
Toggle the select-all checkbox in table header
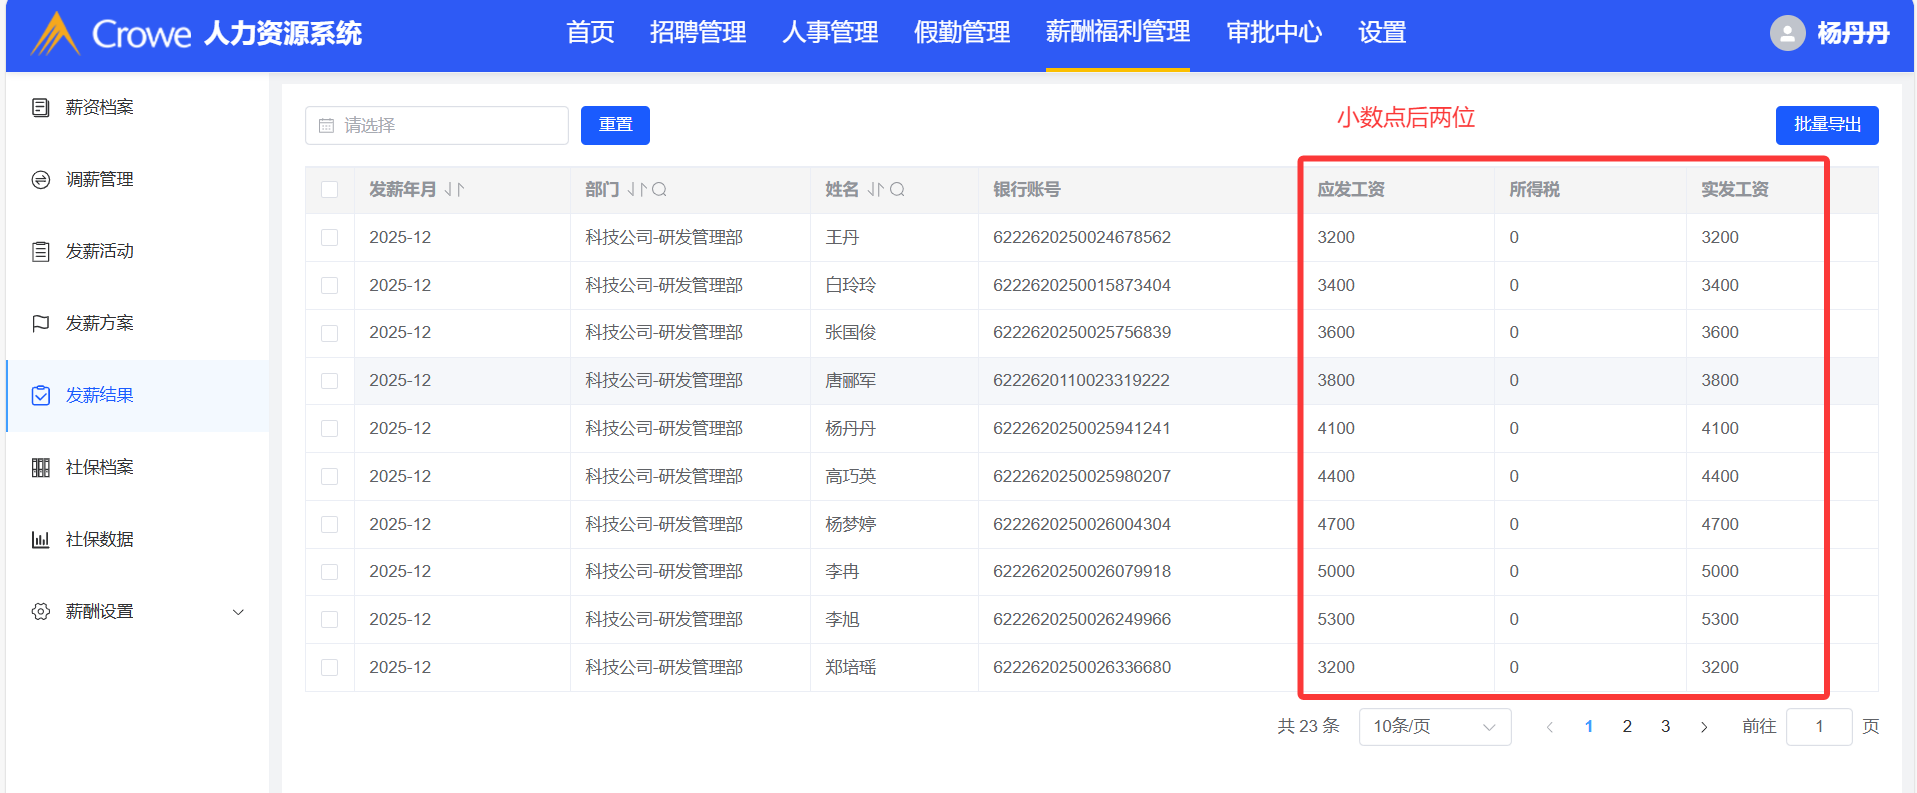[x=329, y=189]
